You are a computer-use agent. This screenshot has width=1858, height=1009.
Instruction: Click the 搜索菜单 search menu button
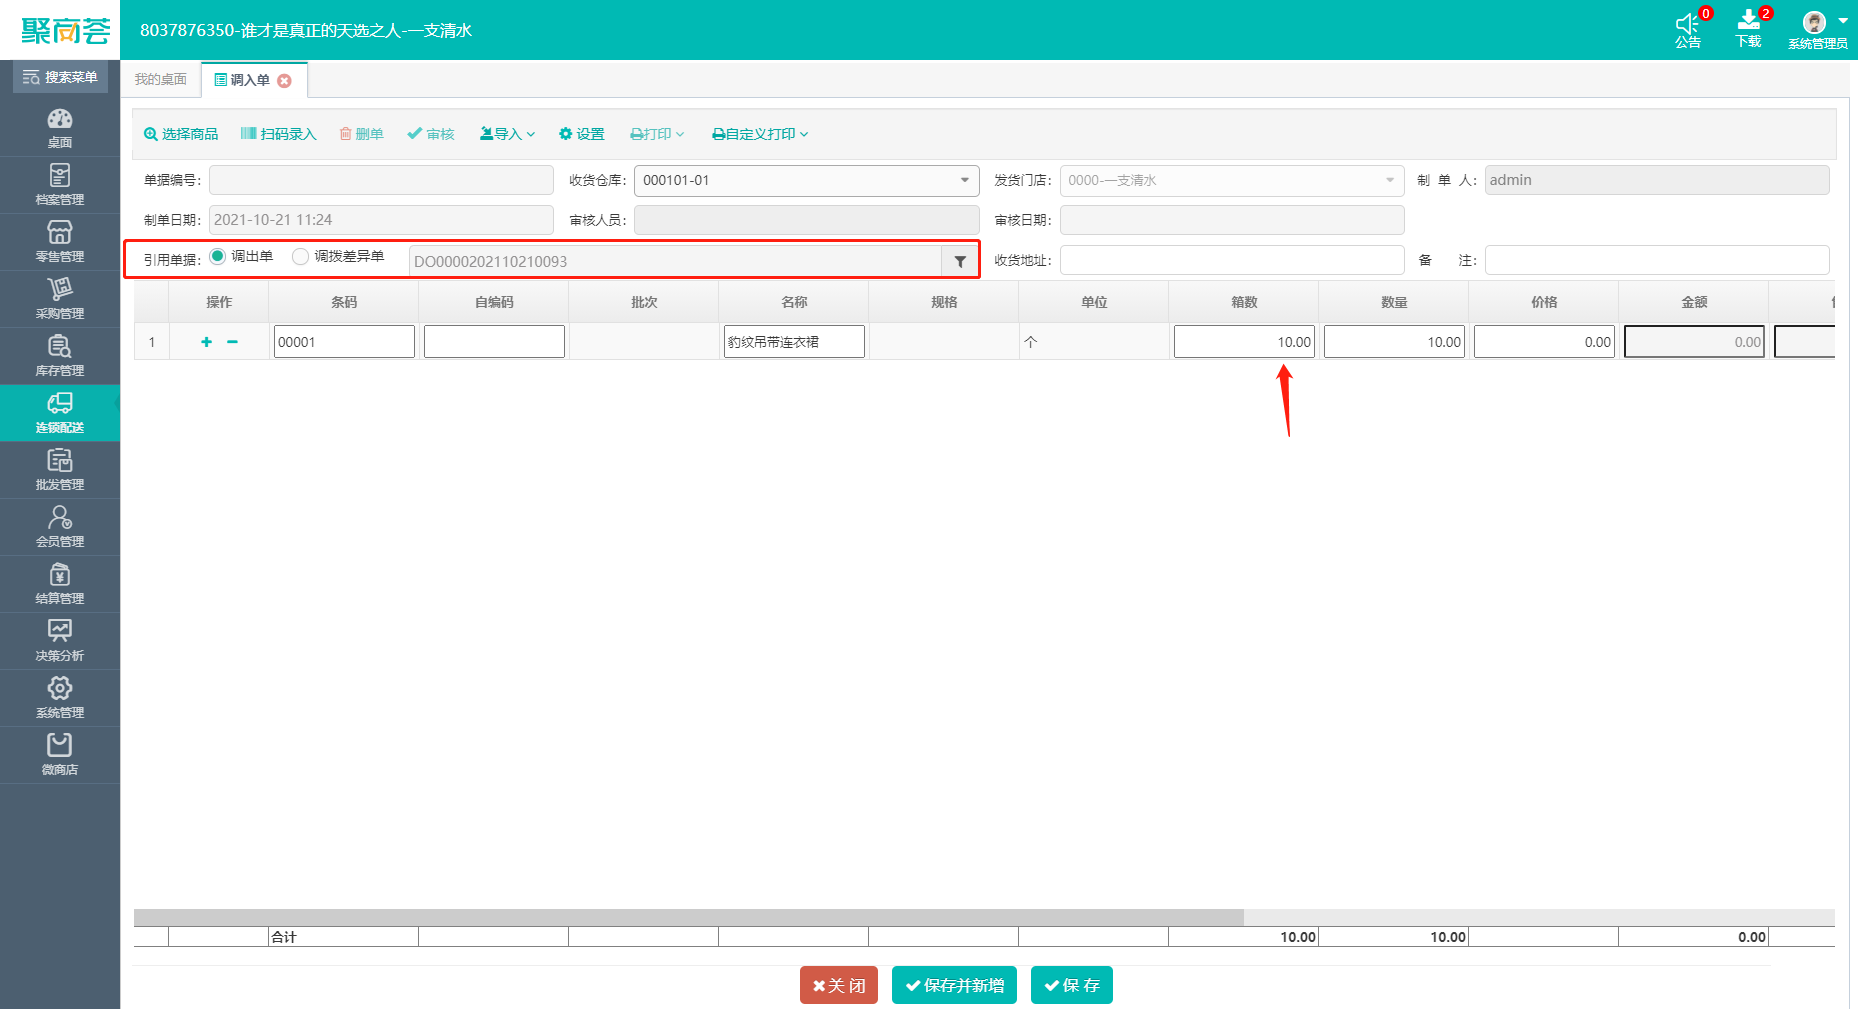[x=60, y=77]
